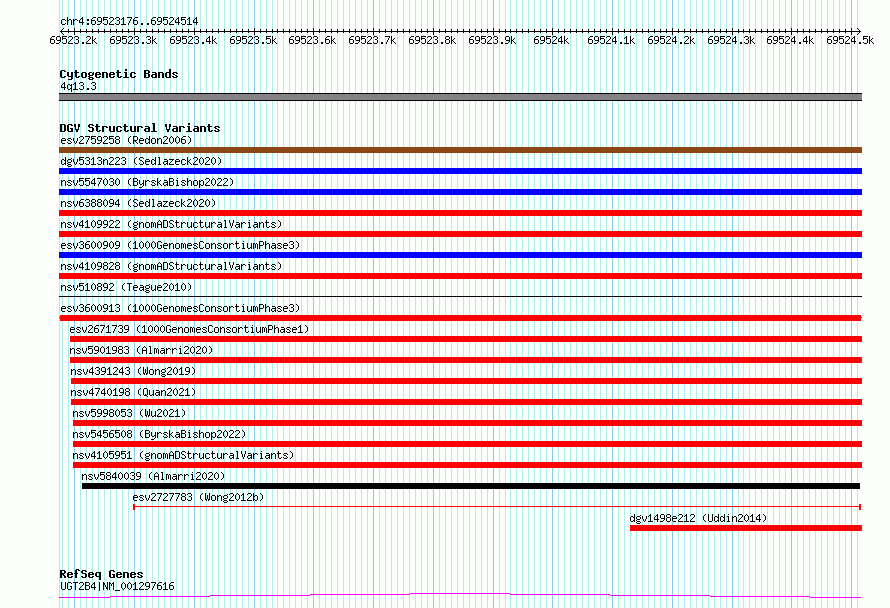Click the RefSeq Genes track title

(x=101, y=574)
